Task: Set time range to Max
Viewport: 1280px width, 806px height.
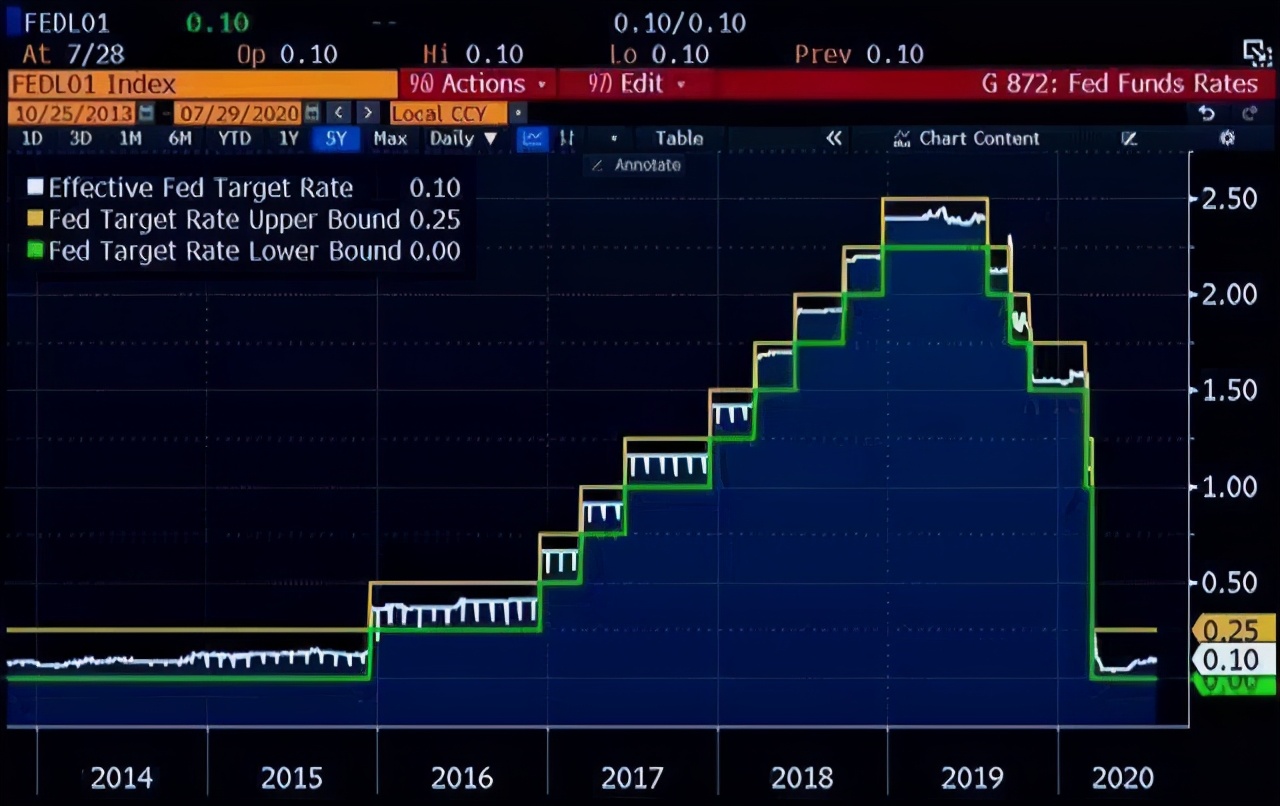Action: [x=390, y=139]
